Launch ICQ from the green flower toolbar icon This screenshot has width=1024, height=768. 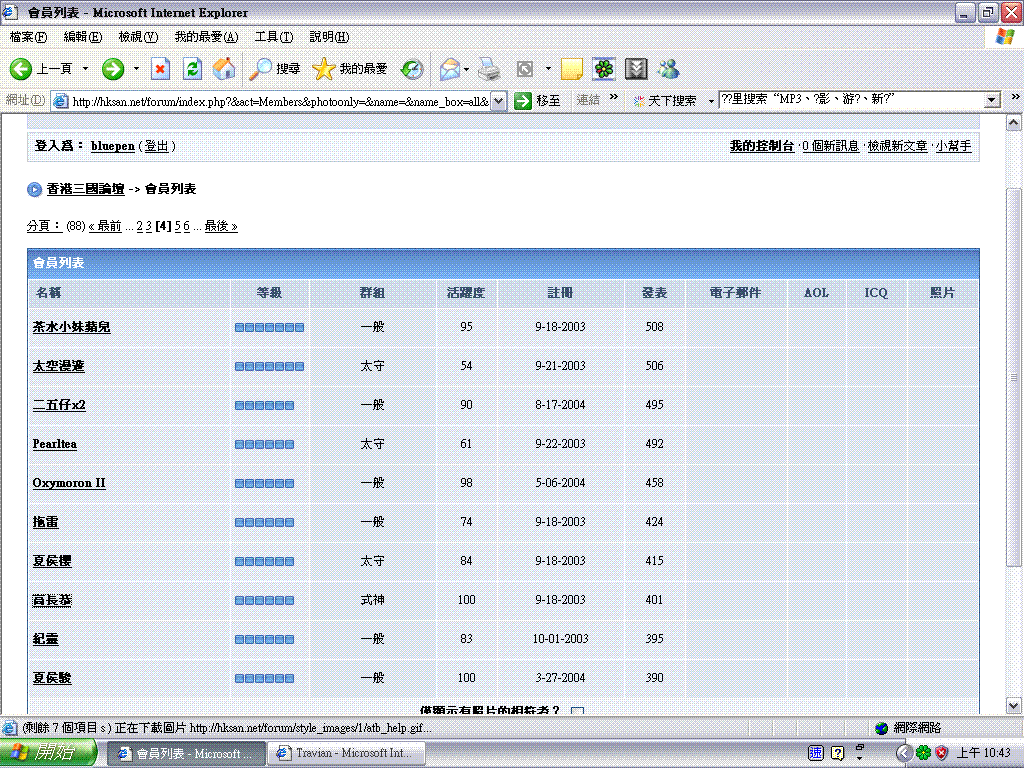click(x=603, y=69)
